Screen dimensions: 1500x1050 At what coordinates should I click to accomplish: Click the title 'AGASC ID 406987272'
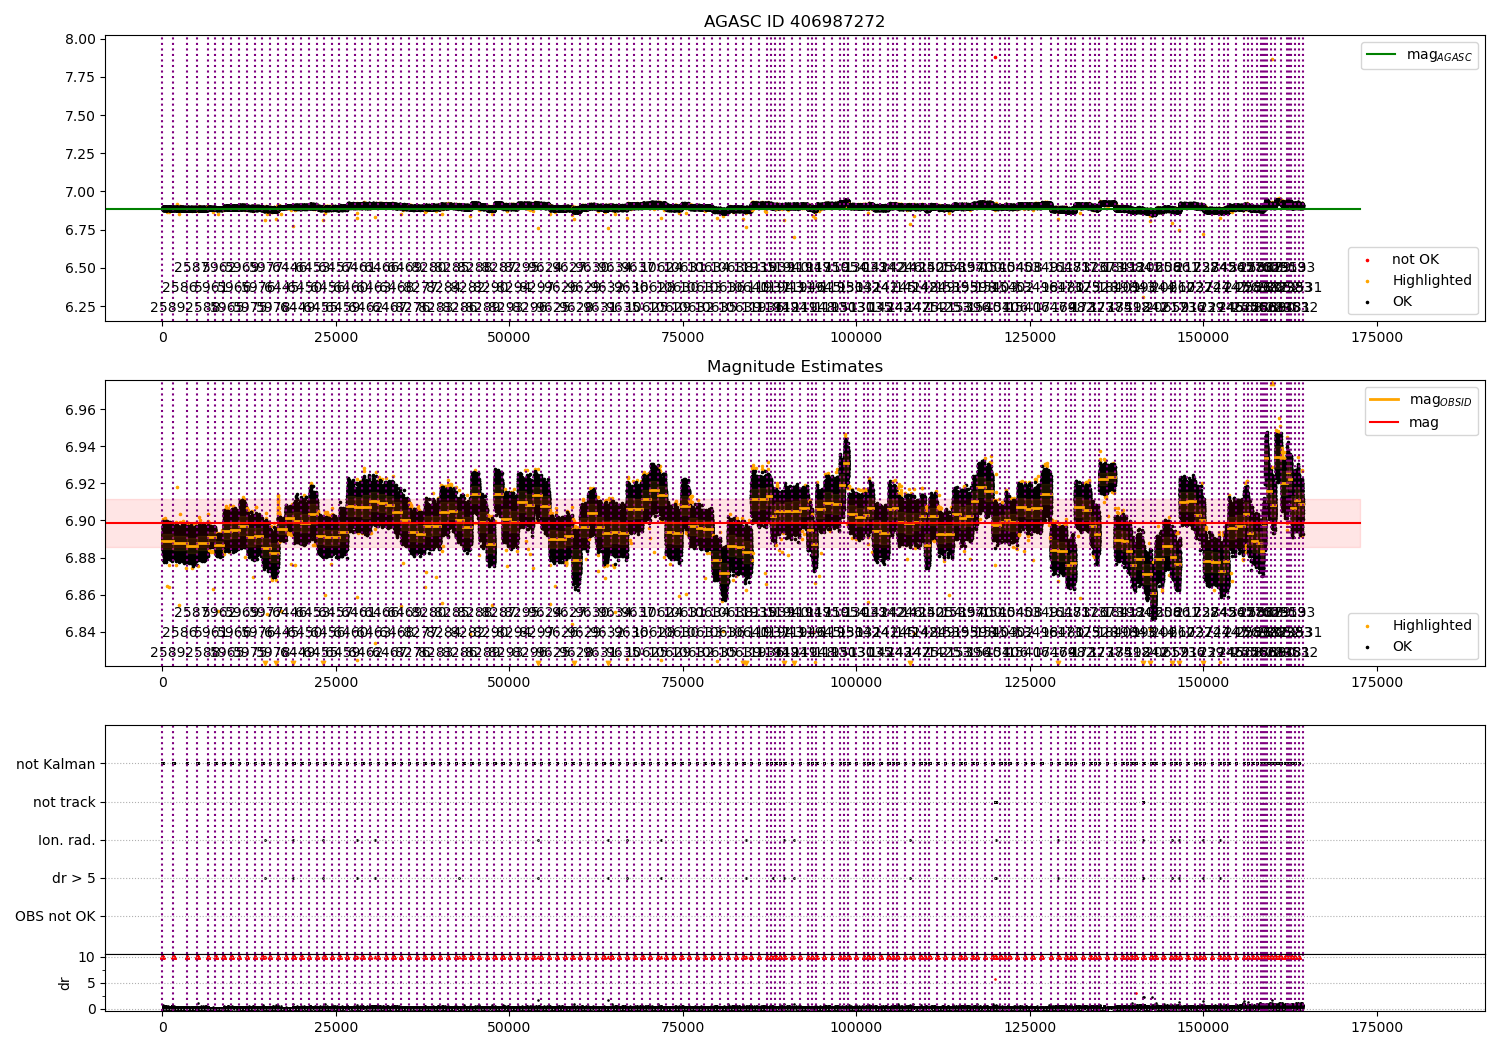794,22
